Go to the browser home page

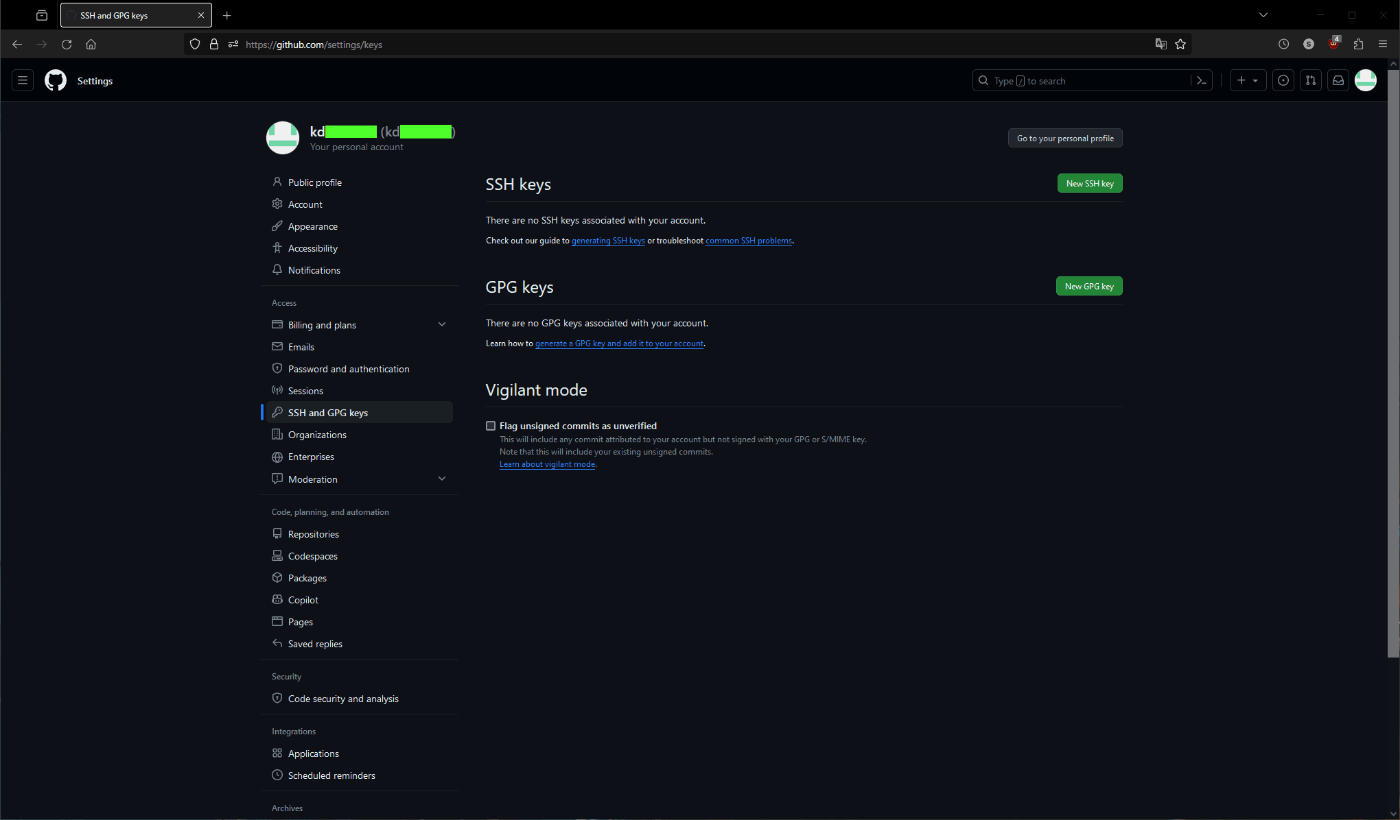[x=91, y=44]
